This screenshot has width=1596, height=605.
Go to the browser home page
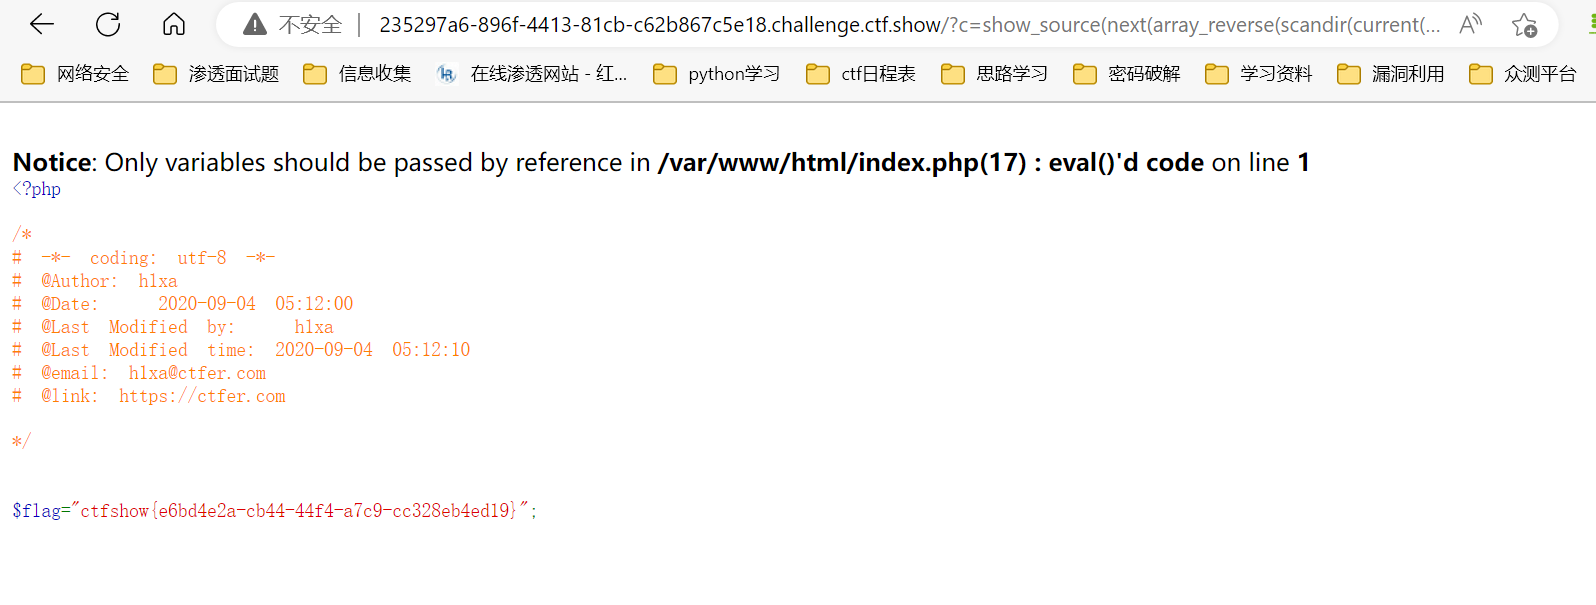[x=174, y=24]
